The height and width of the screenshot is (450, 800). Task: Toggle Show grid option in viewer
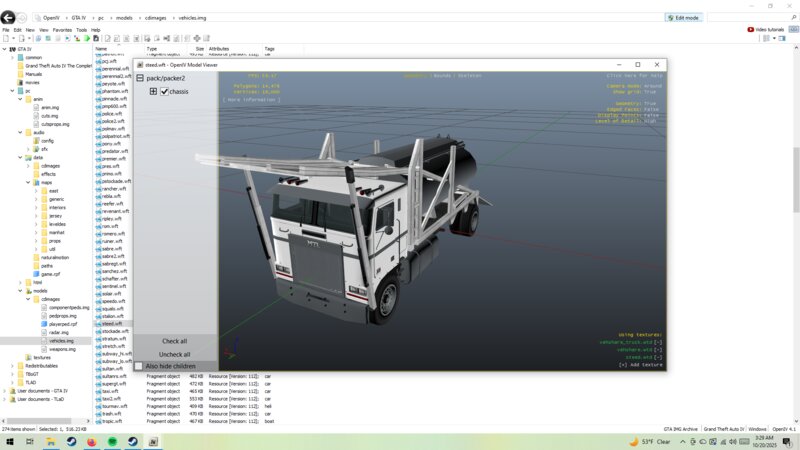(x=630, y=93)
